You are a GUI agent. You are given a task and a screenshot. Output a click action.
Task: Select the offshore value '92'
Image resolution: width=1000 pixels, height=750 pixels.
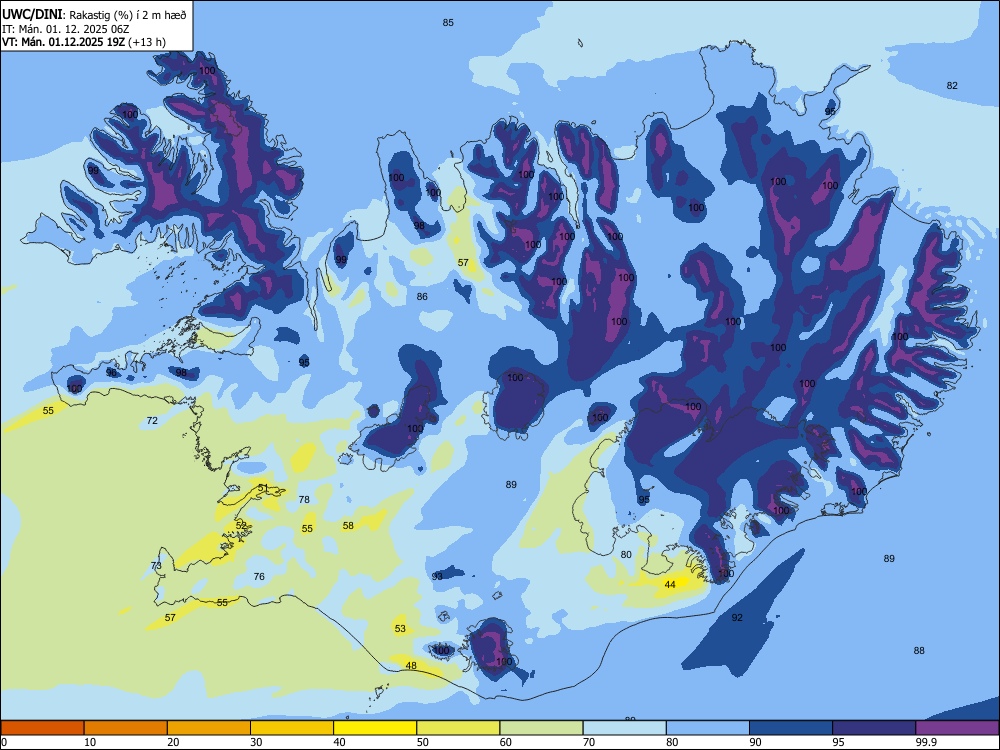point(737,617)
